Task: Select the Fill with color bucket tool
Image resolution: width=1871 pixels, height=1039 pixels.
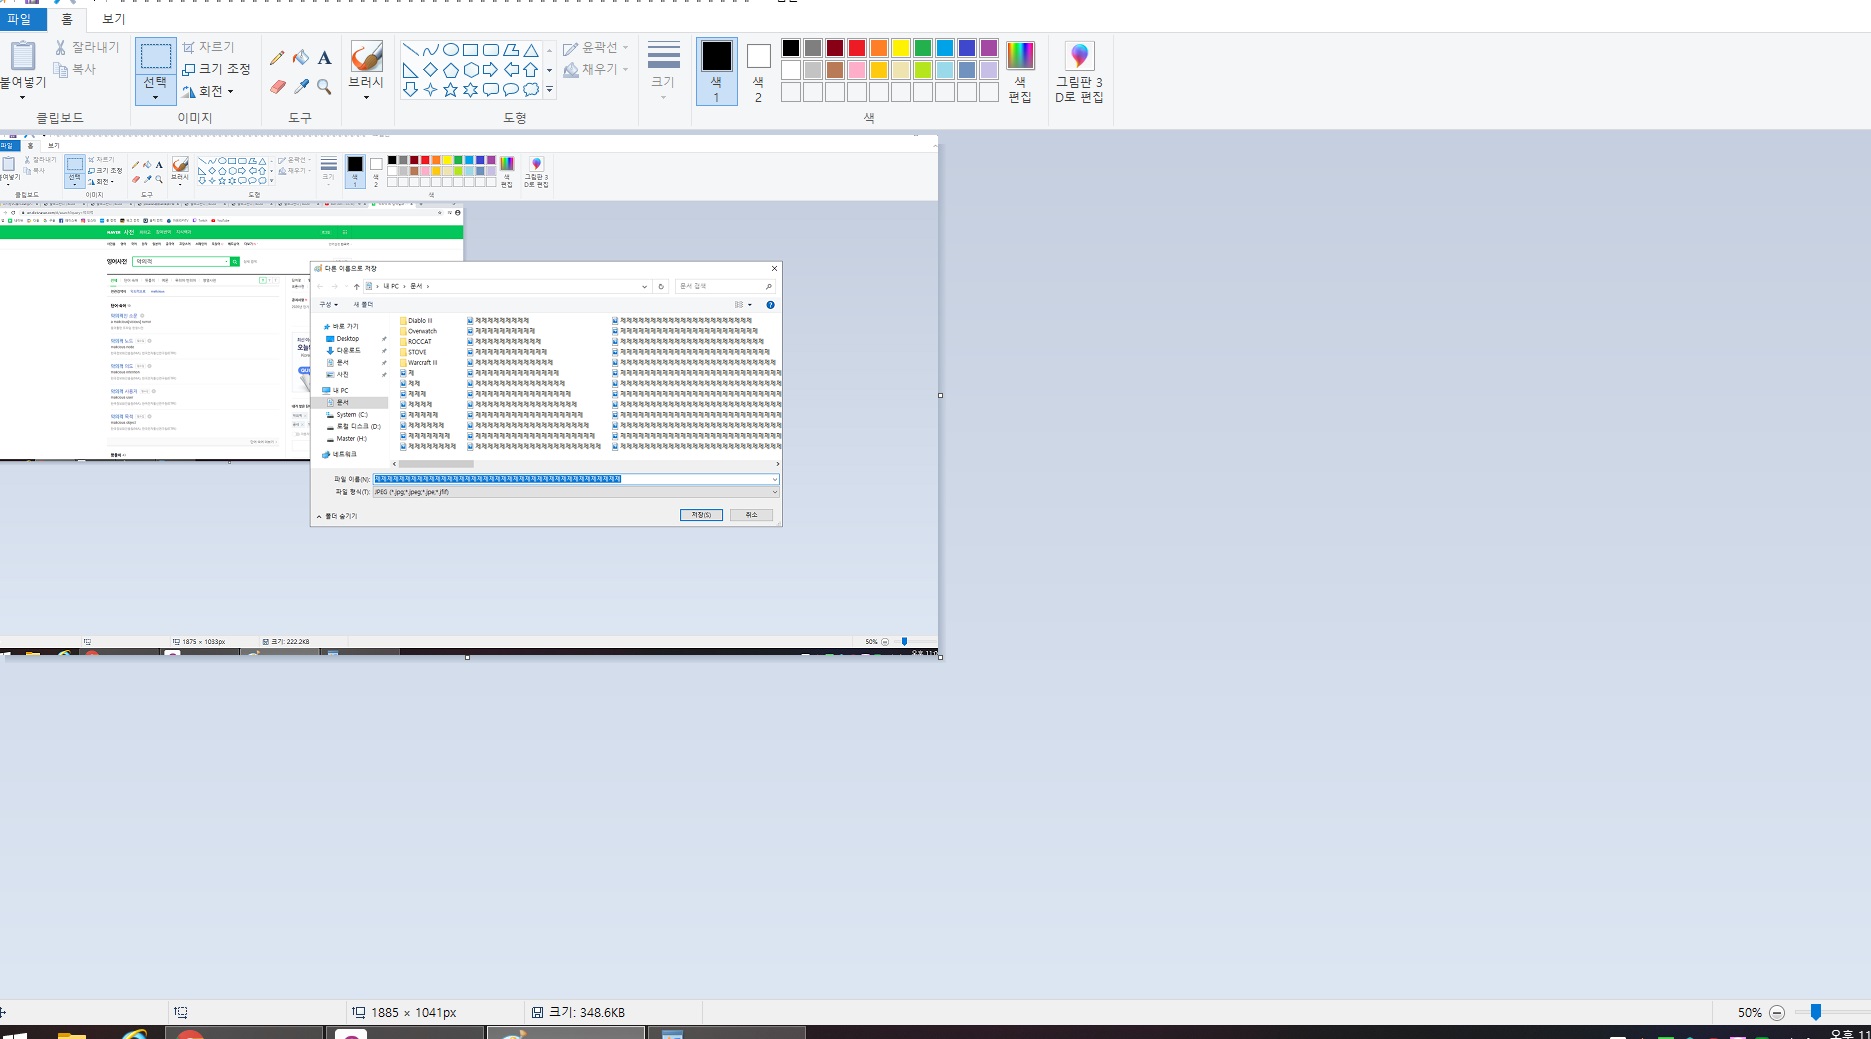Action: (300, 58)
